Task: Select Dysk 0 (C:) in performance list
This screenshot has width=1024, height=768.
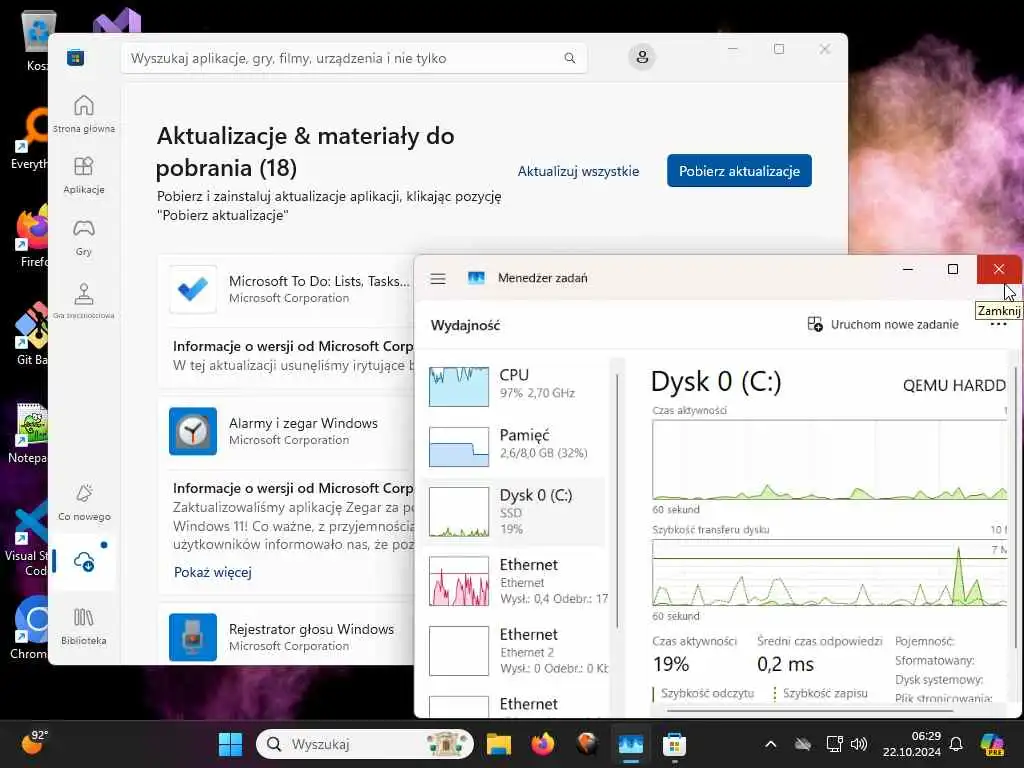Action: (x=516, y=512)
